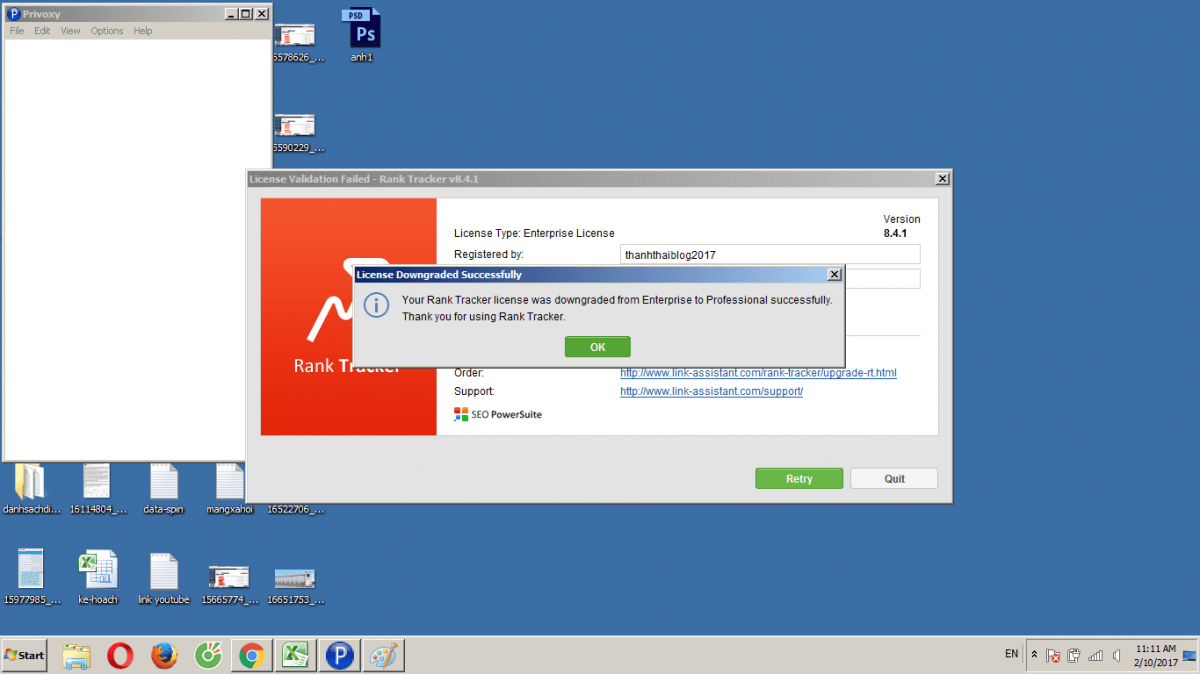Viewport: 1200px width, 674px height.
Task: Select the danhsachdi... folder icon
Action: pos(31,489)
